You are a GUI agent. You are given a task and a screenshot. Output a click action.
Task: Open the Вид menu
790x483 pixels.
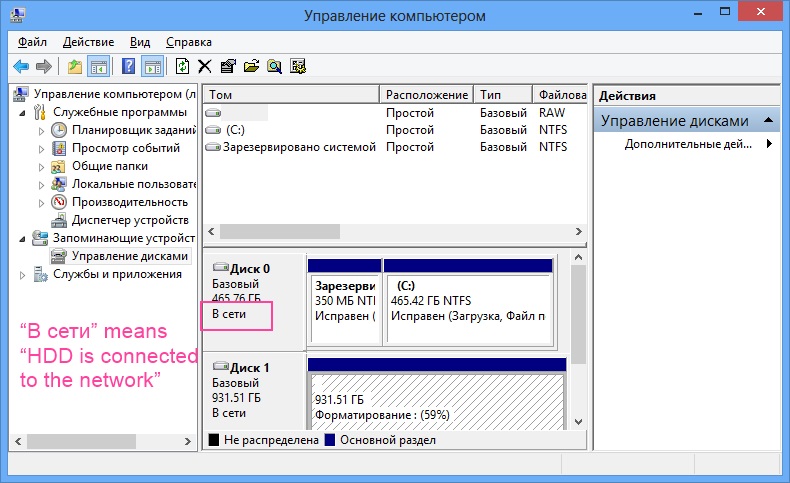[140, 42]
